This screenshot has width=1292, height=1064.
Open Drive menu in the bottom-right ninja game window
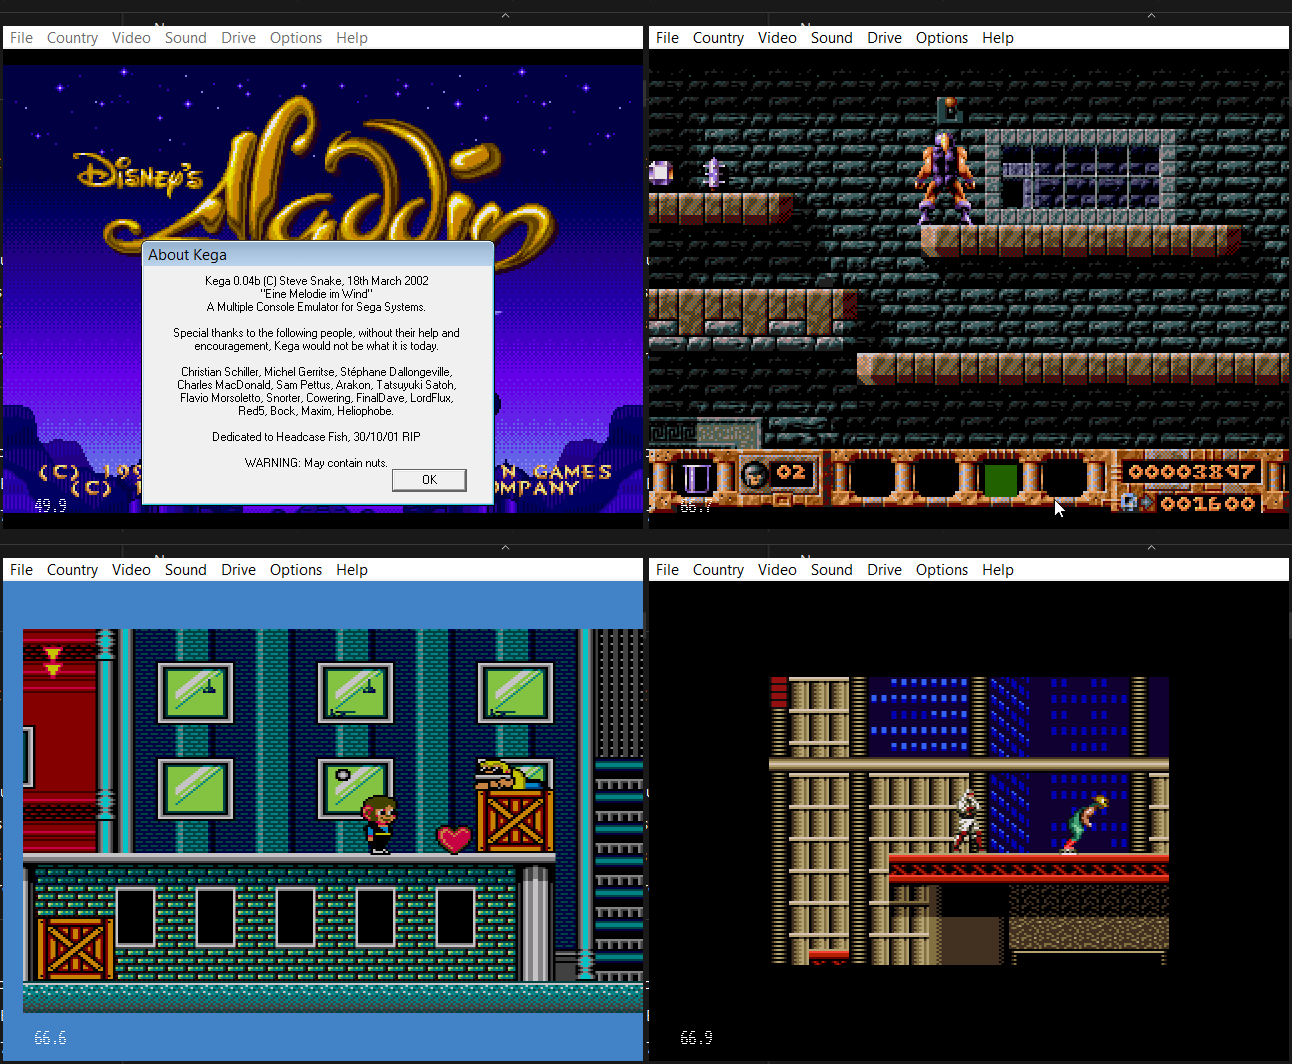(x=884, y=570)
